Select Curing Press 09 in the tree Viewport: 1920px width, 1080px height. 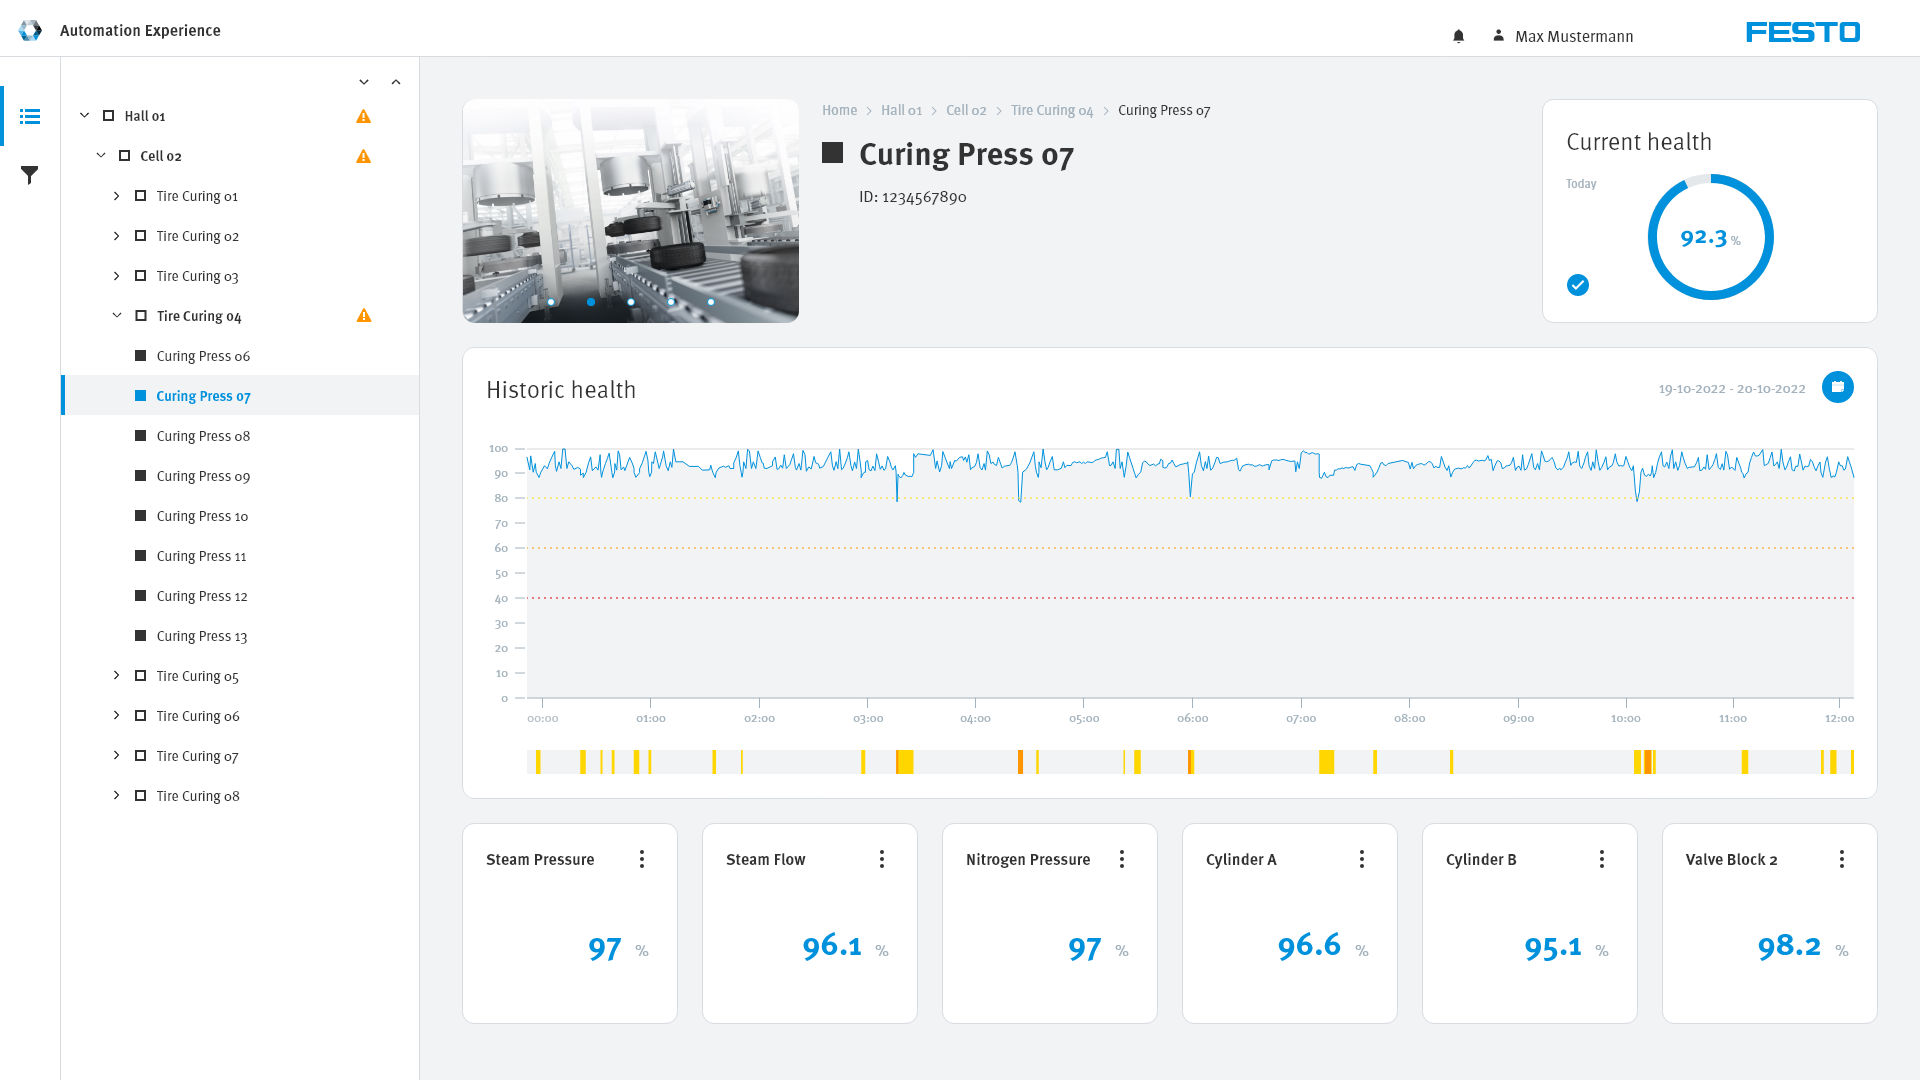[x=203, y=476]
